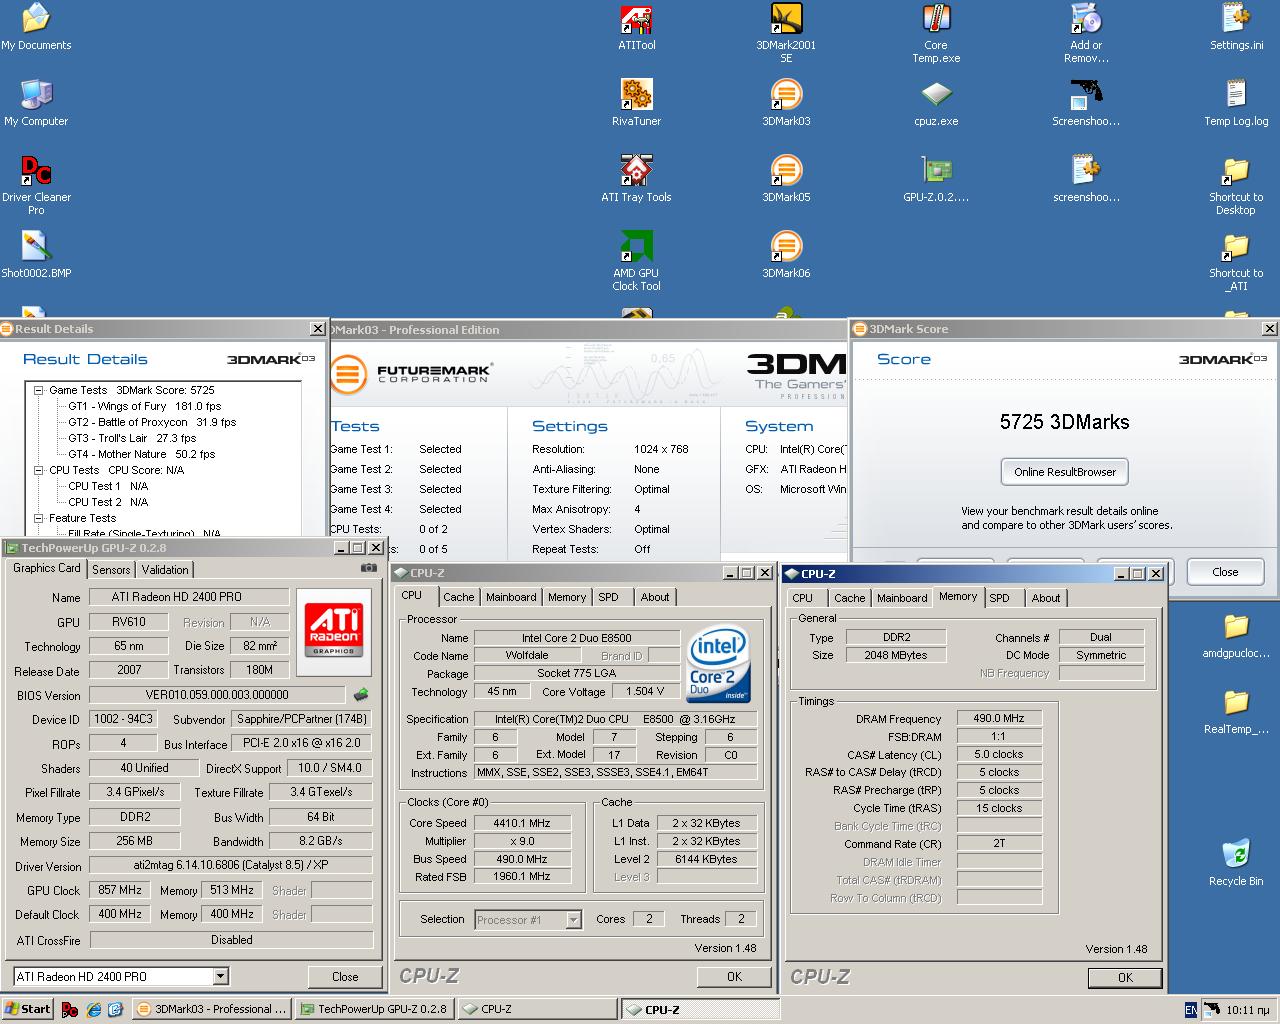1280x1024 pixels.
Task: Click the Close button in GPU-Z
Action: point(345,977)
